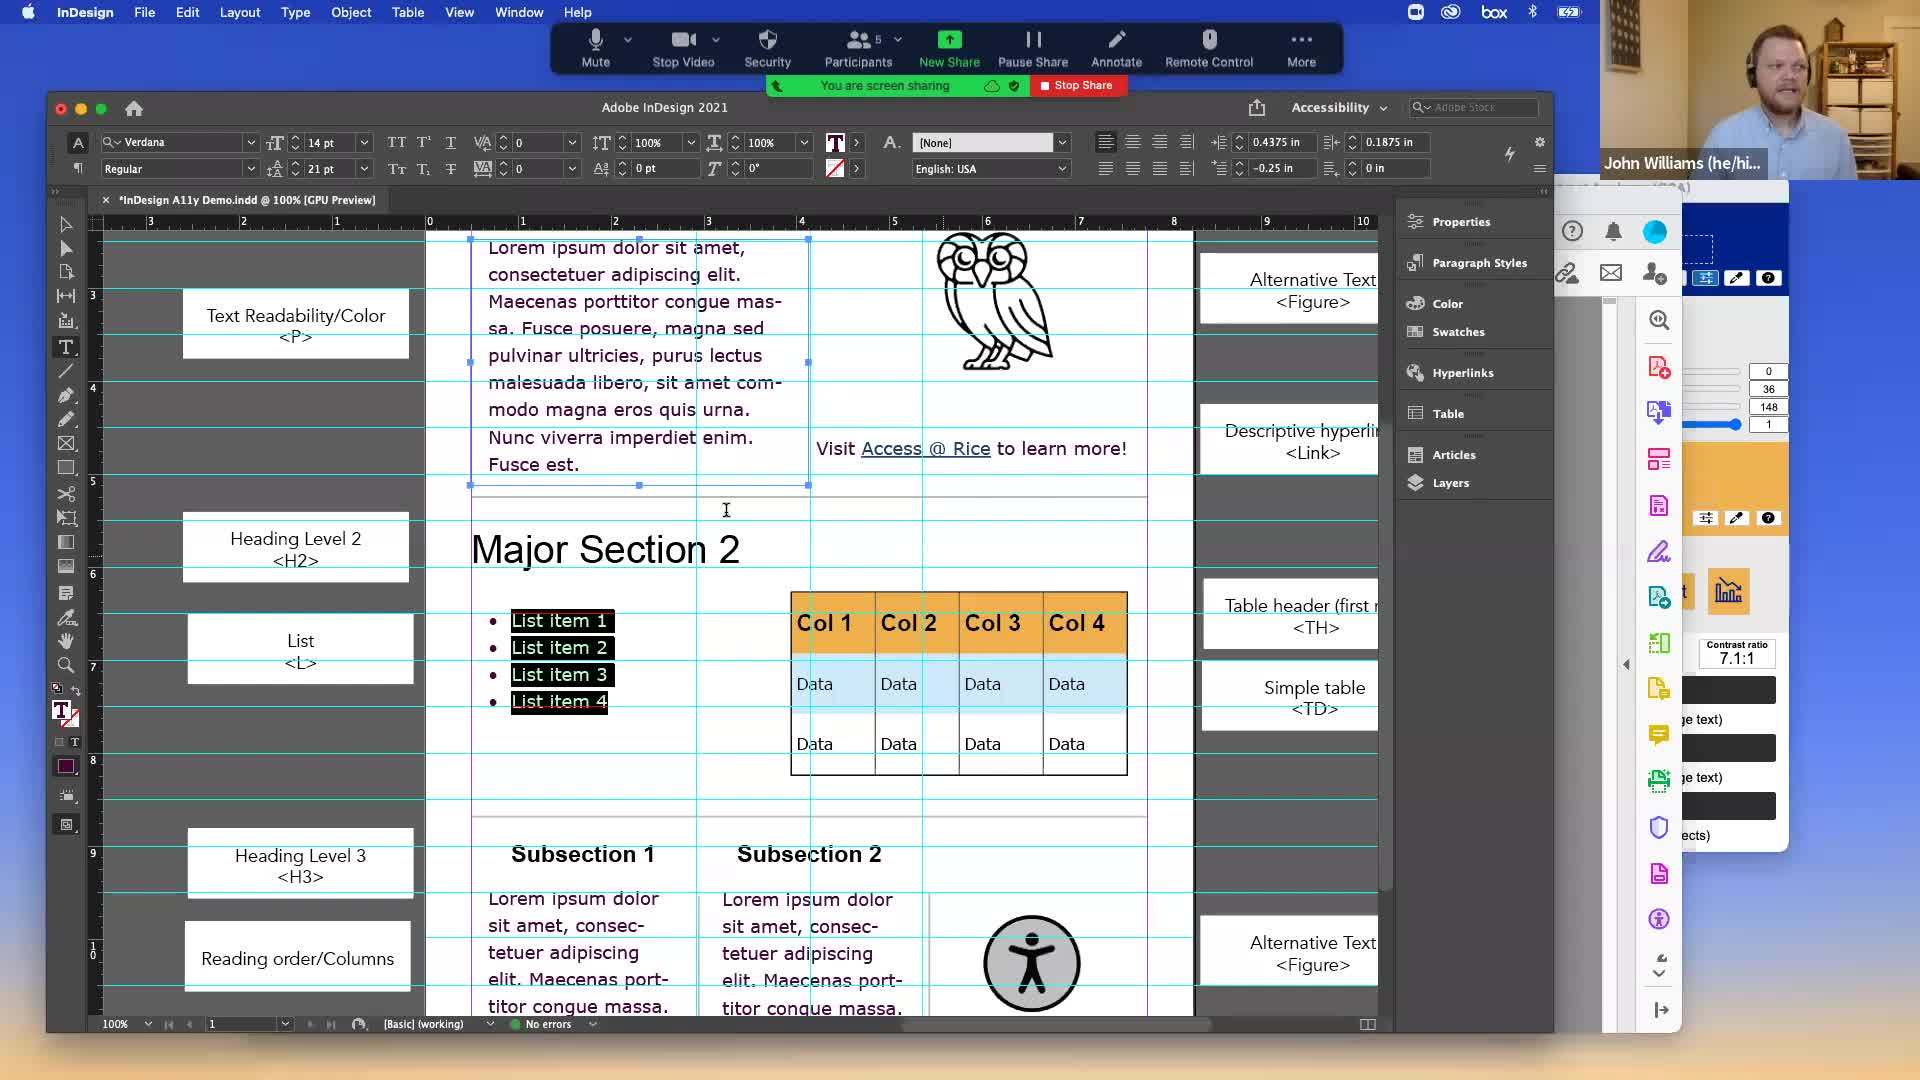Screen dimensions: 1920x1080
Task: Open the 100% zoom level dropdown in status bar
Action: pyautogui.click(x=148, y=1024)
